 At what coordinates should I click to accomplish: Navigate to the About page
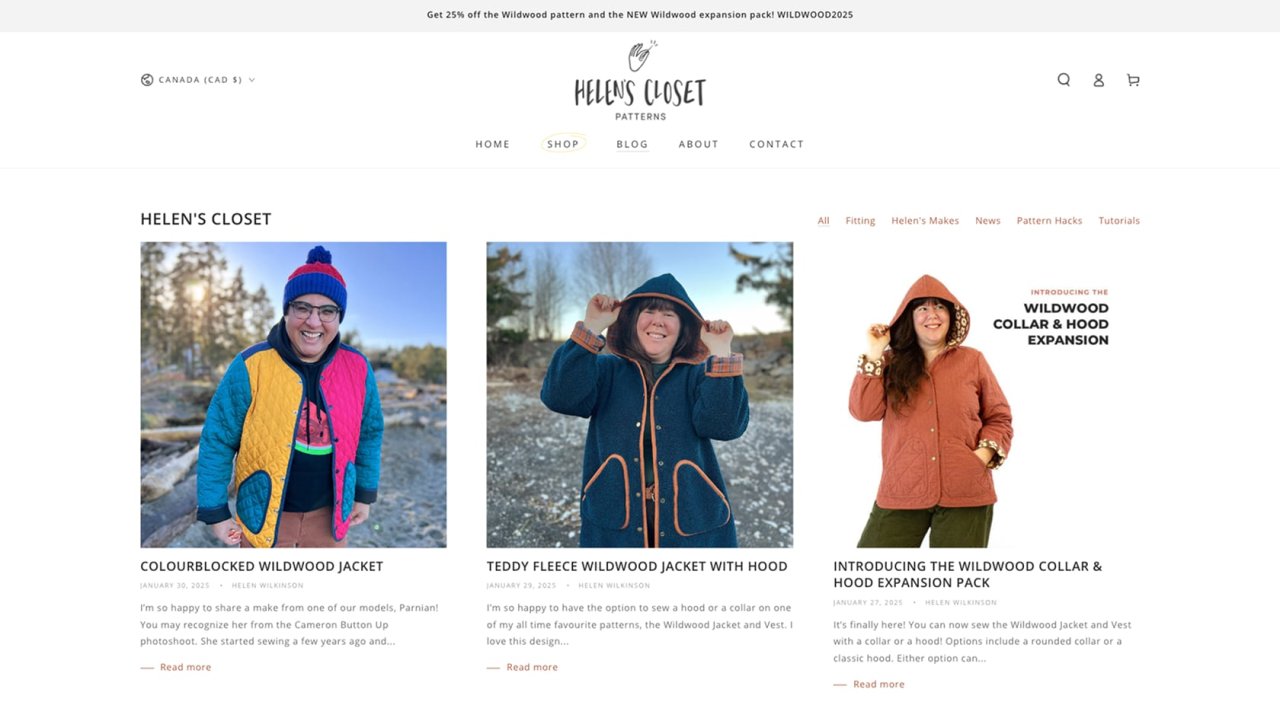click(x=699, y=144)
